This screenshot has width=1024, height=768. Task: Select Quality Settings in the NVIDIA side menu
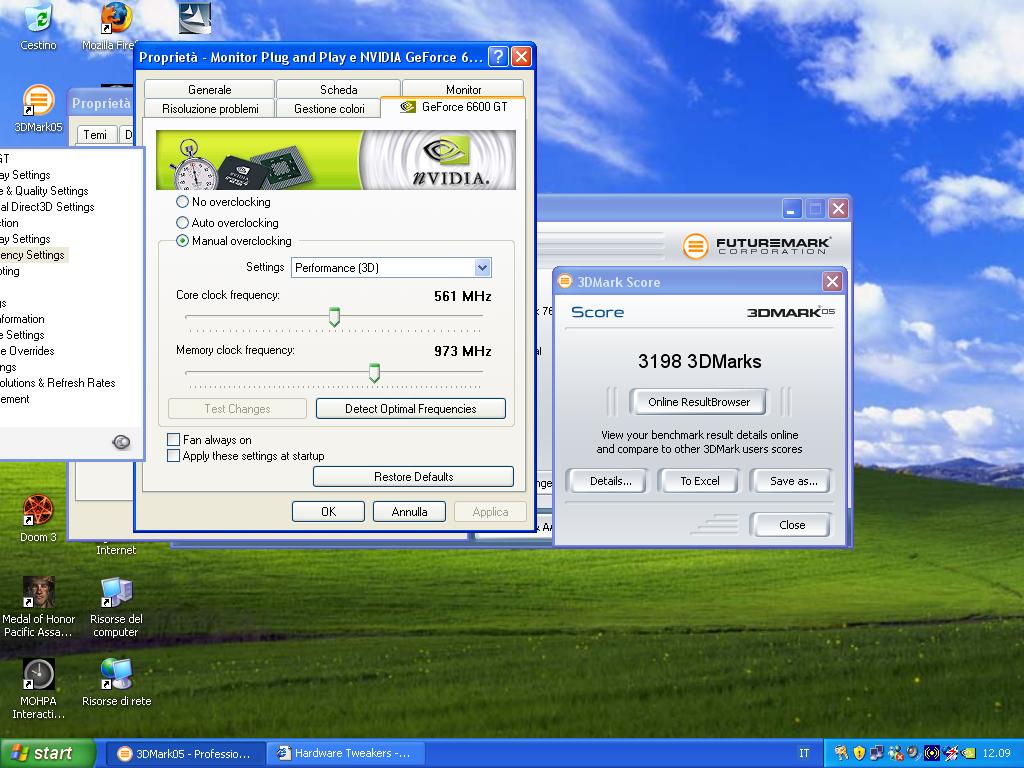click(44, 191)
